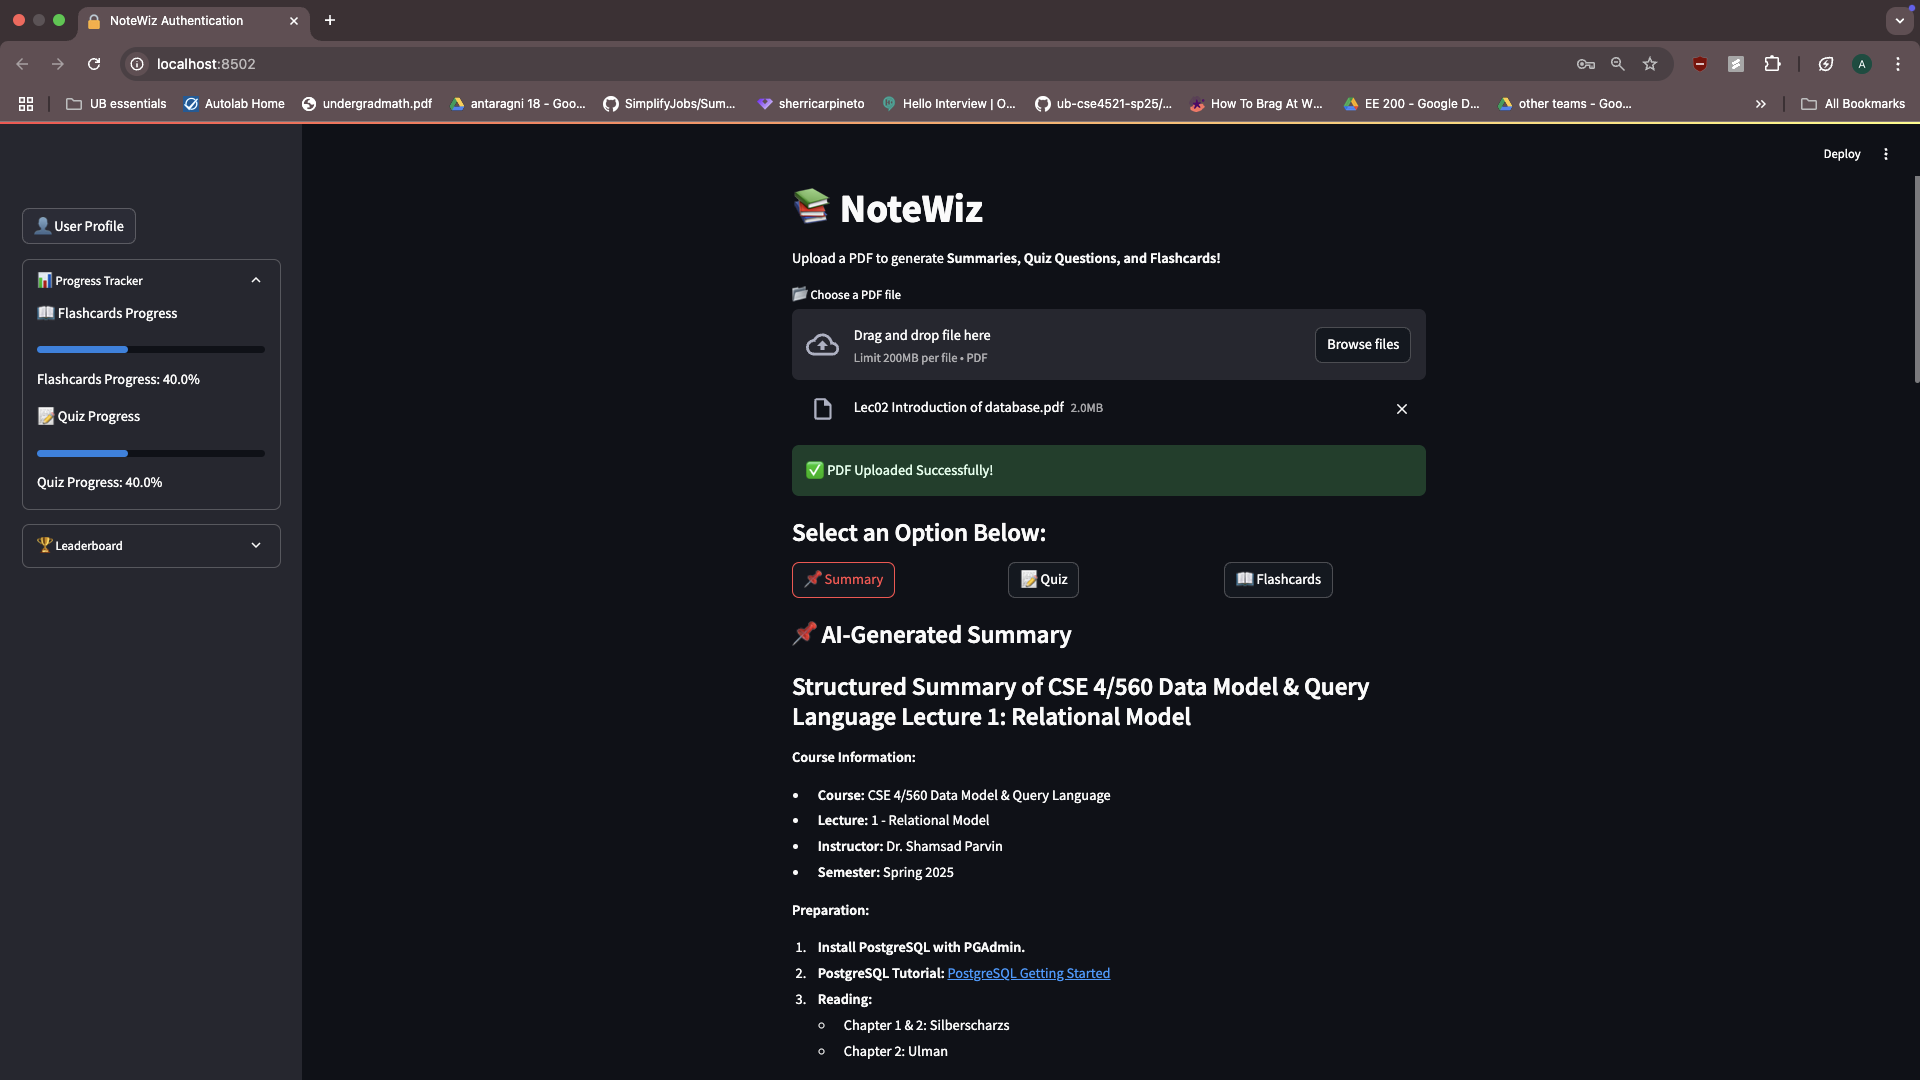Click the Flashcards progress bar
The width and height of the screenshot is (1920, 1080).
[150, 350]
